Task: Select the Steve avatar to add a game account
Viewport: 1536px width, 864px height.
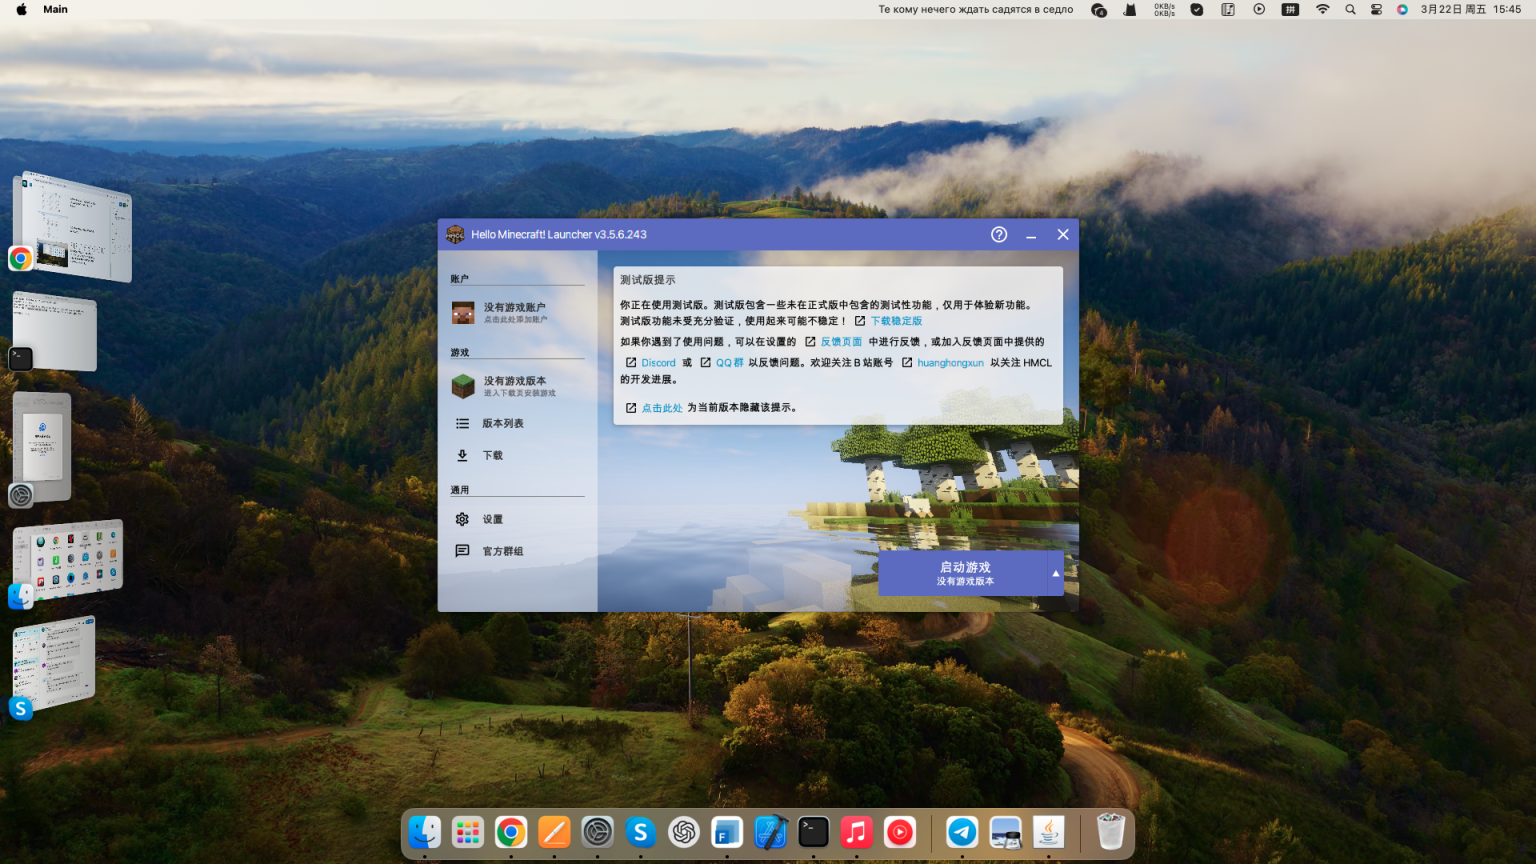Action: pyautogui.click(x=463, y=312)
